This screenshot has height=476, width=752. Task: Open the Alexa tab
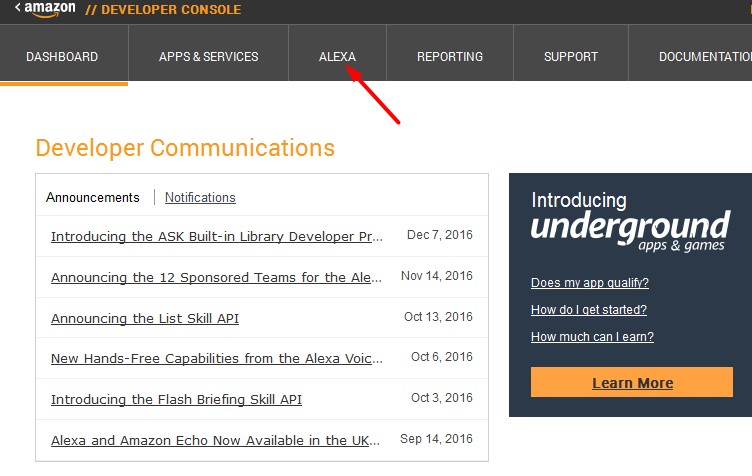click(337, 57)
